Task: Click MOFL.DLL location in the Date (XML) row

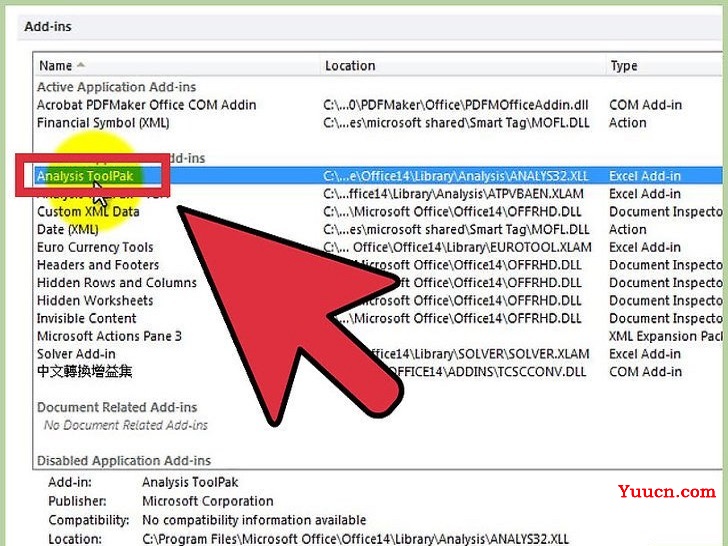Action: (456, 230)
